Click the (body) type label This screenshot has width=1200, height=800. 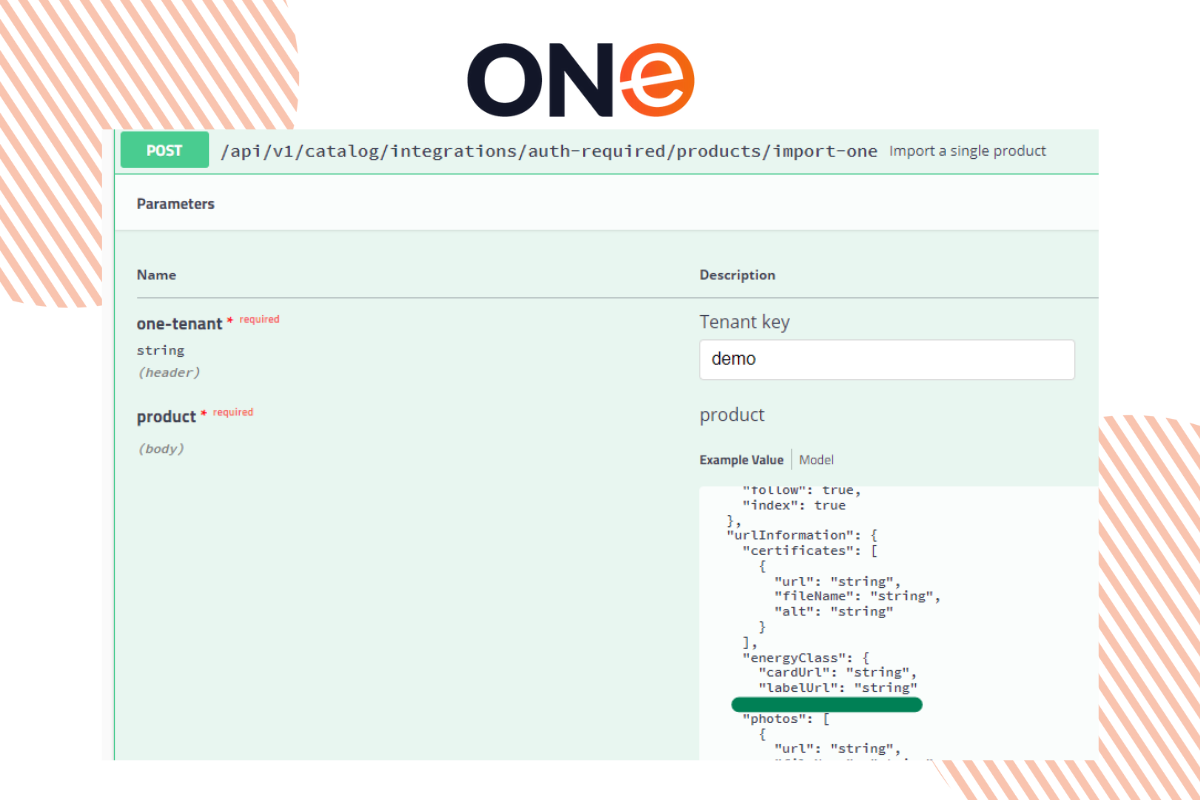[161, 448]
